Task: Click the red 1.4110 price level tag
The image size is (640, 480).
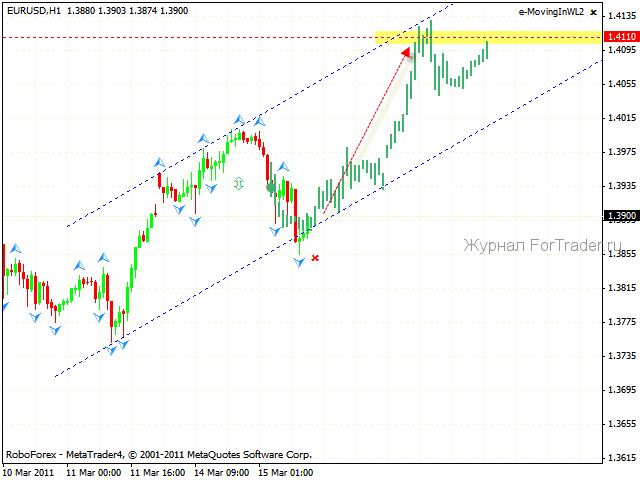Action: tap(620, 36)
